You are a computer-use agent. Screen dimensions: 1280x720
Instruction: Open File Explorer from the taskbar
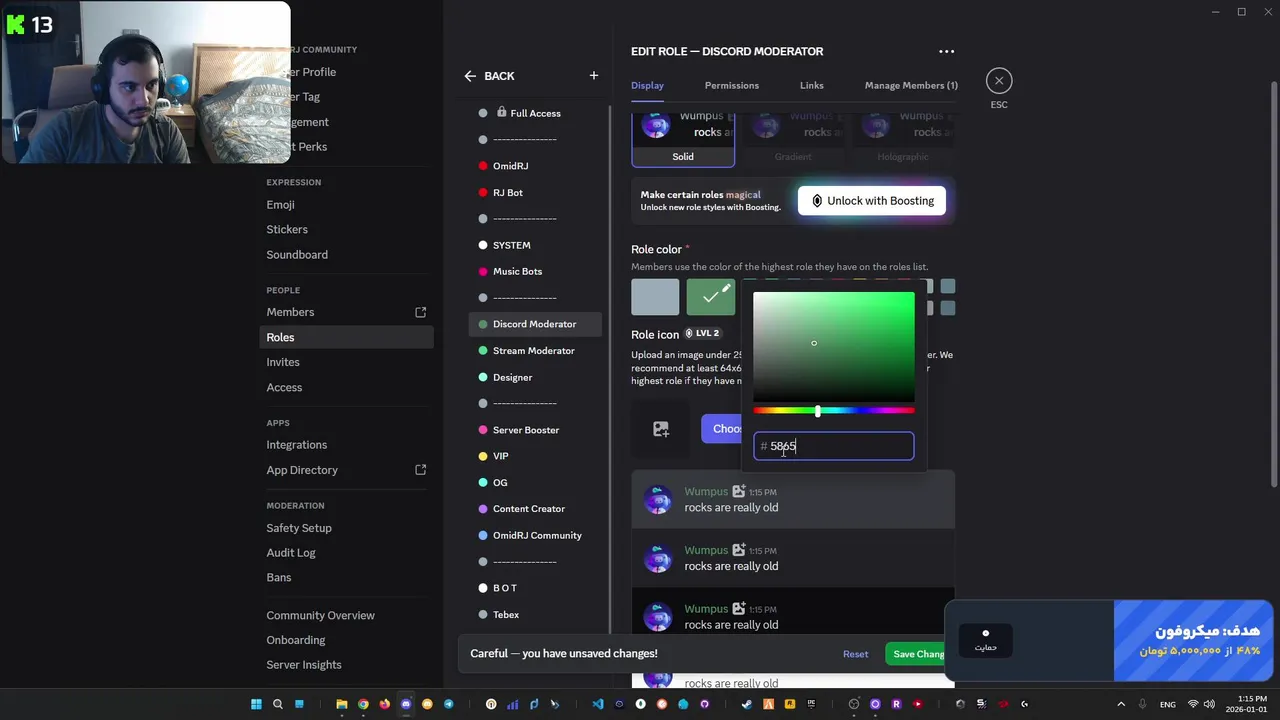click(x=341, y=704)
